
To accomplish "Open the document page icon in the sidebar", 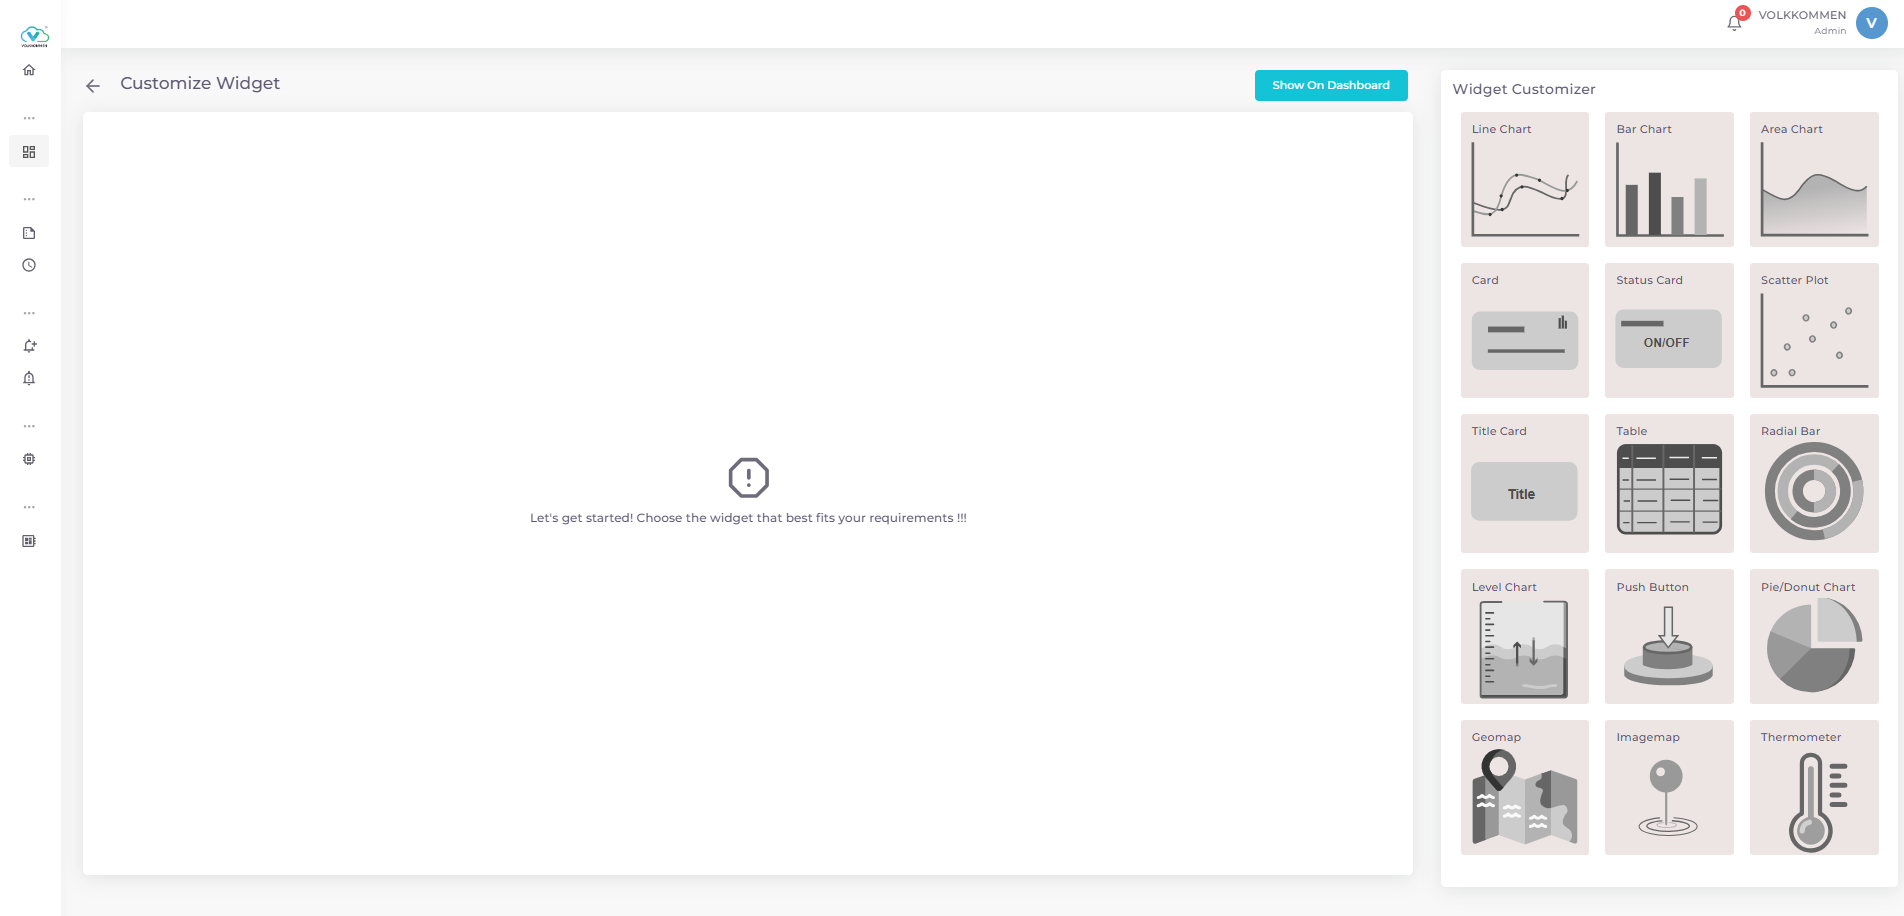I will [29, 232].
